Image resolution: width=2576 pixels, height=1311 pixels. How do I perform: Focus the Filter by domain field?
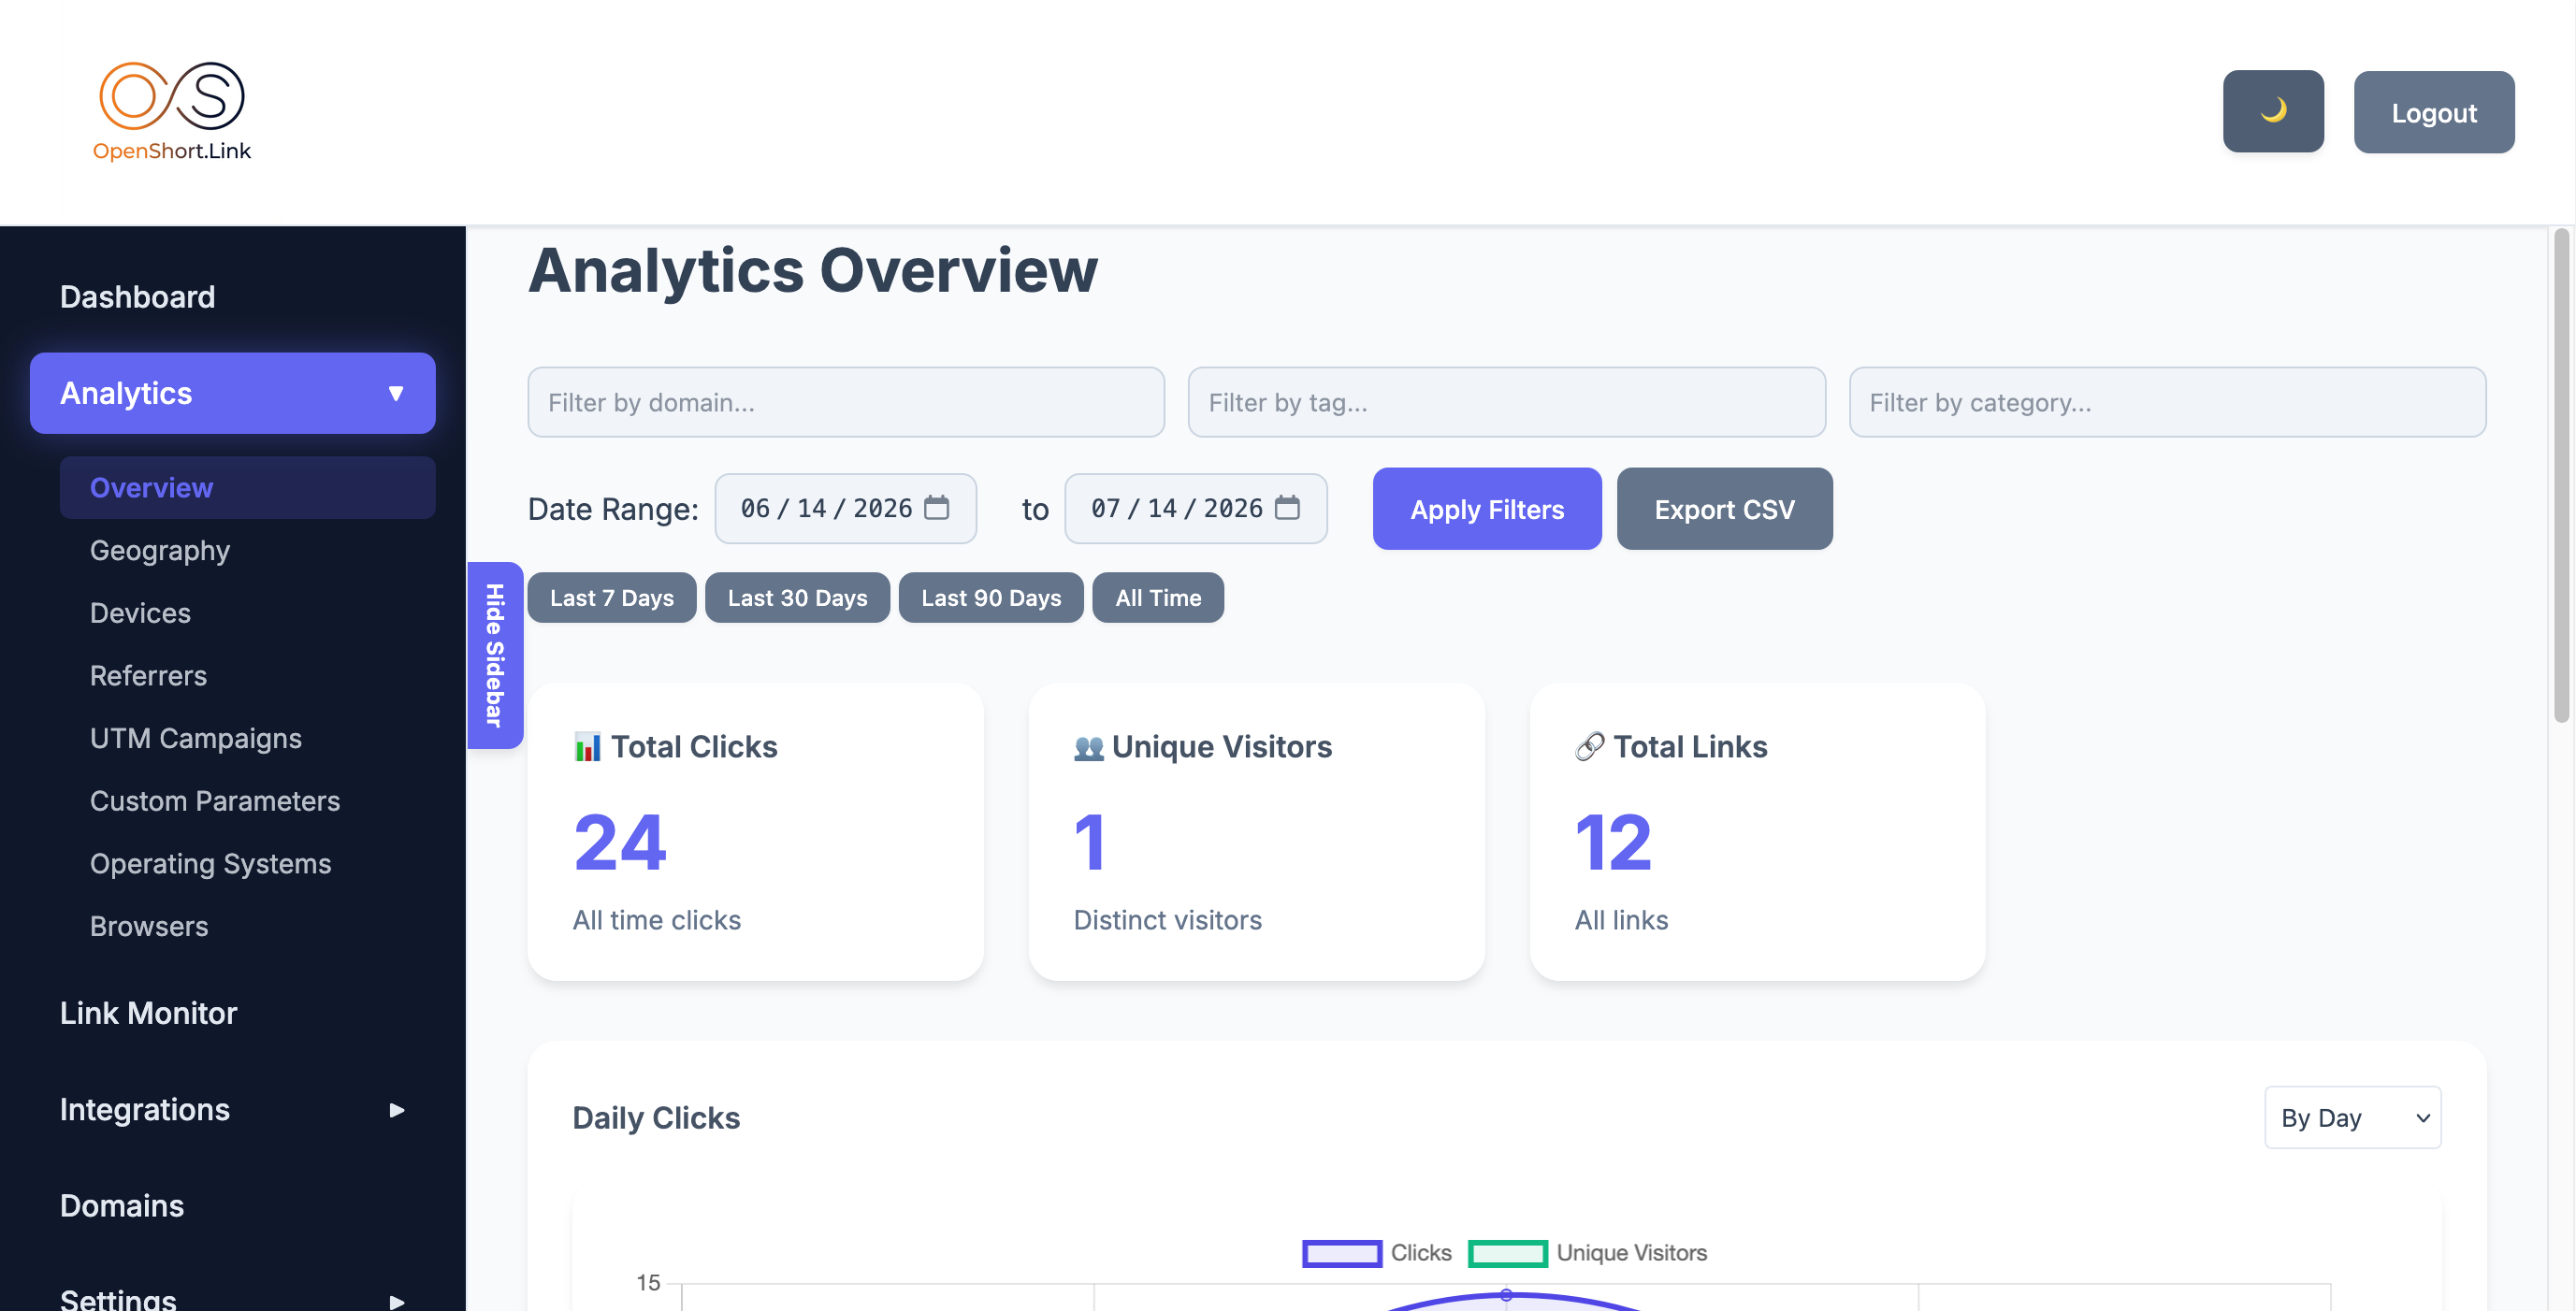click(x=846, y=402)
